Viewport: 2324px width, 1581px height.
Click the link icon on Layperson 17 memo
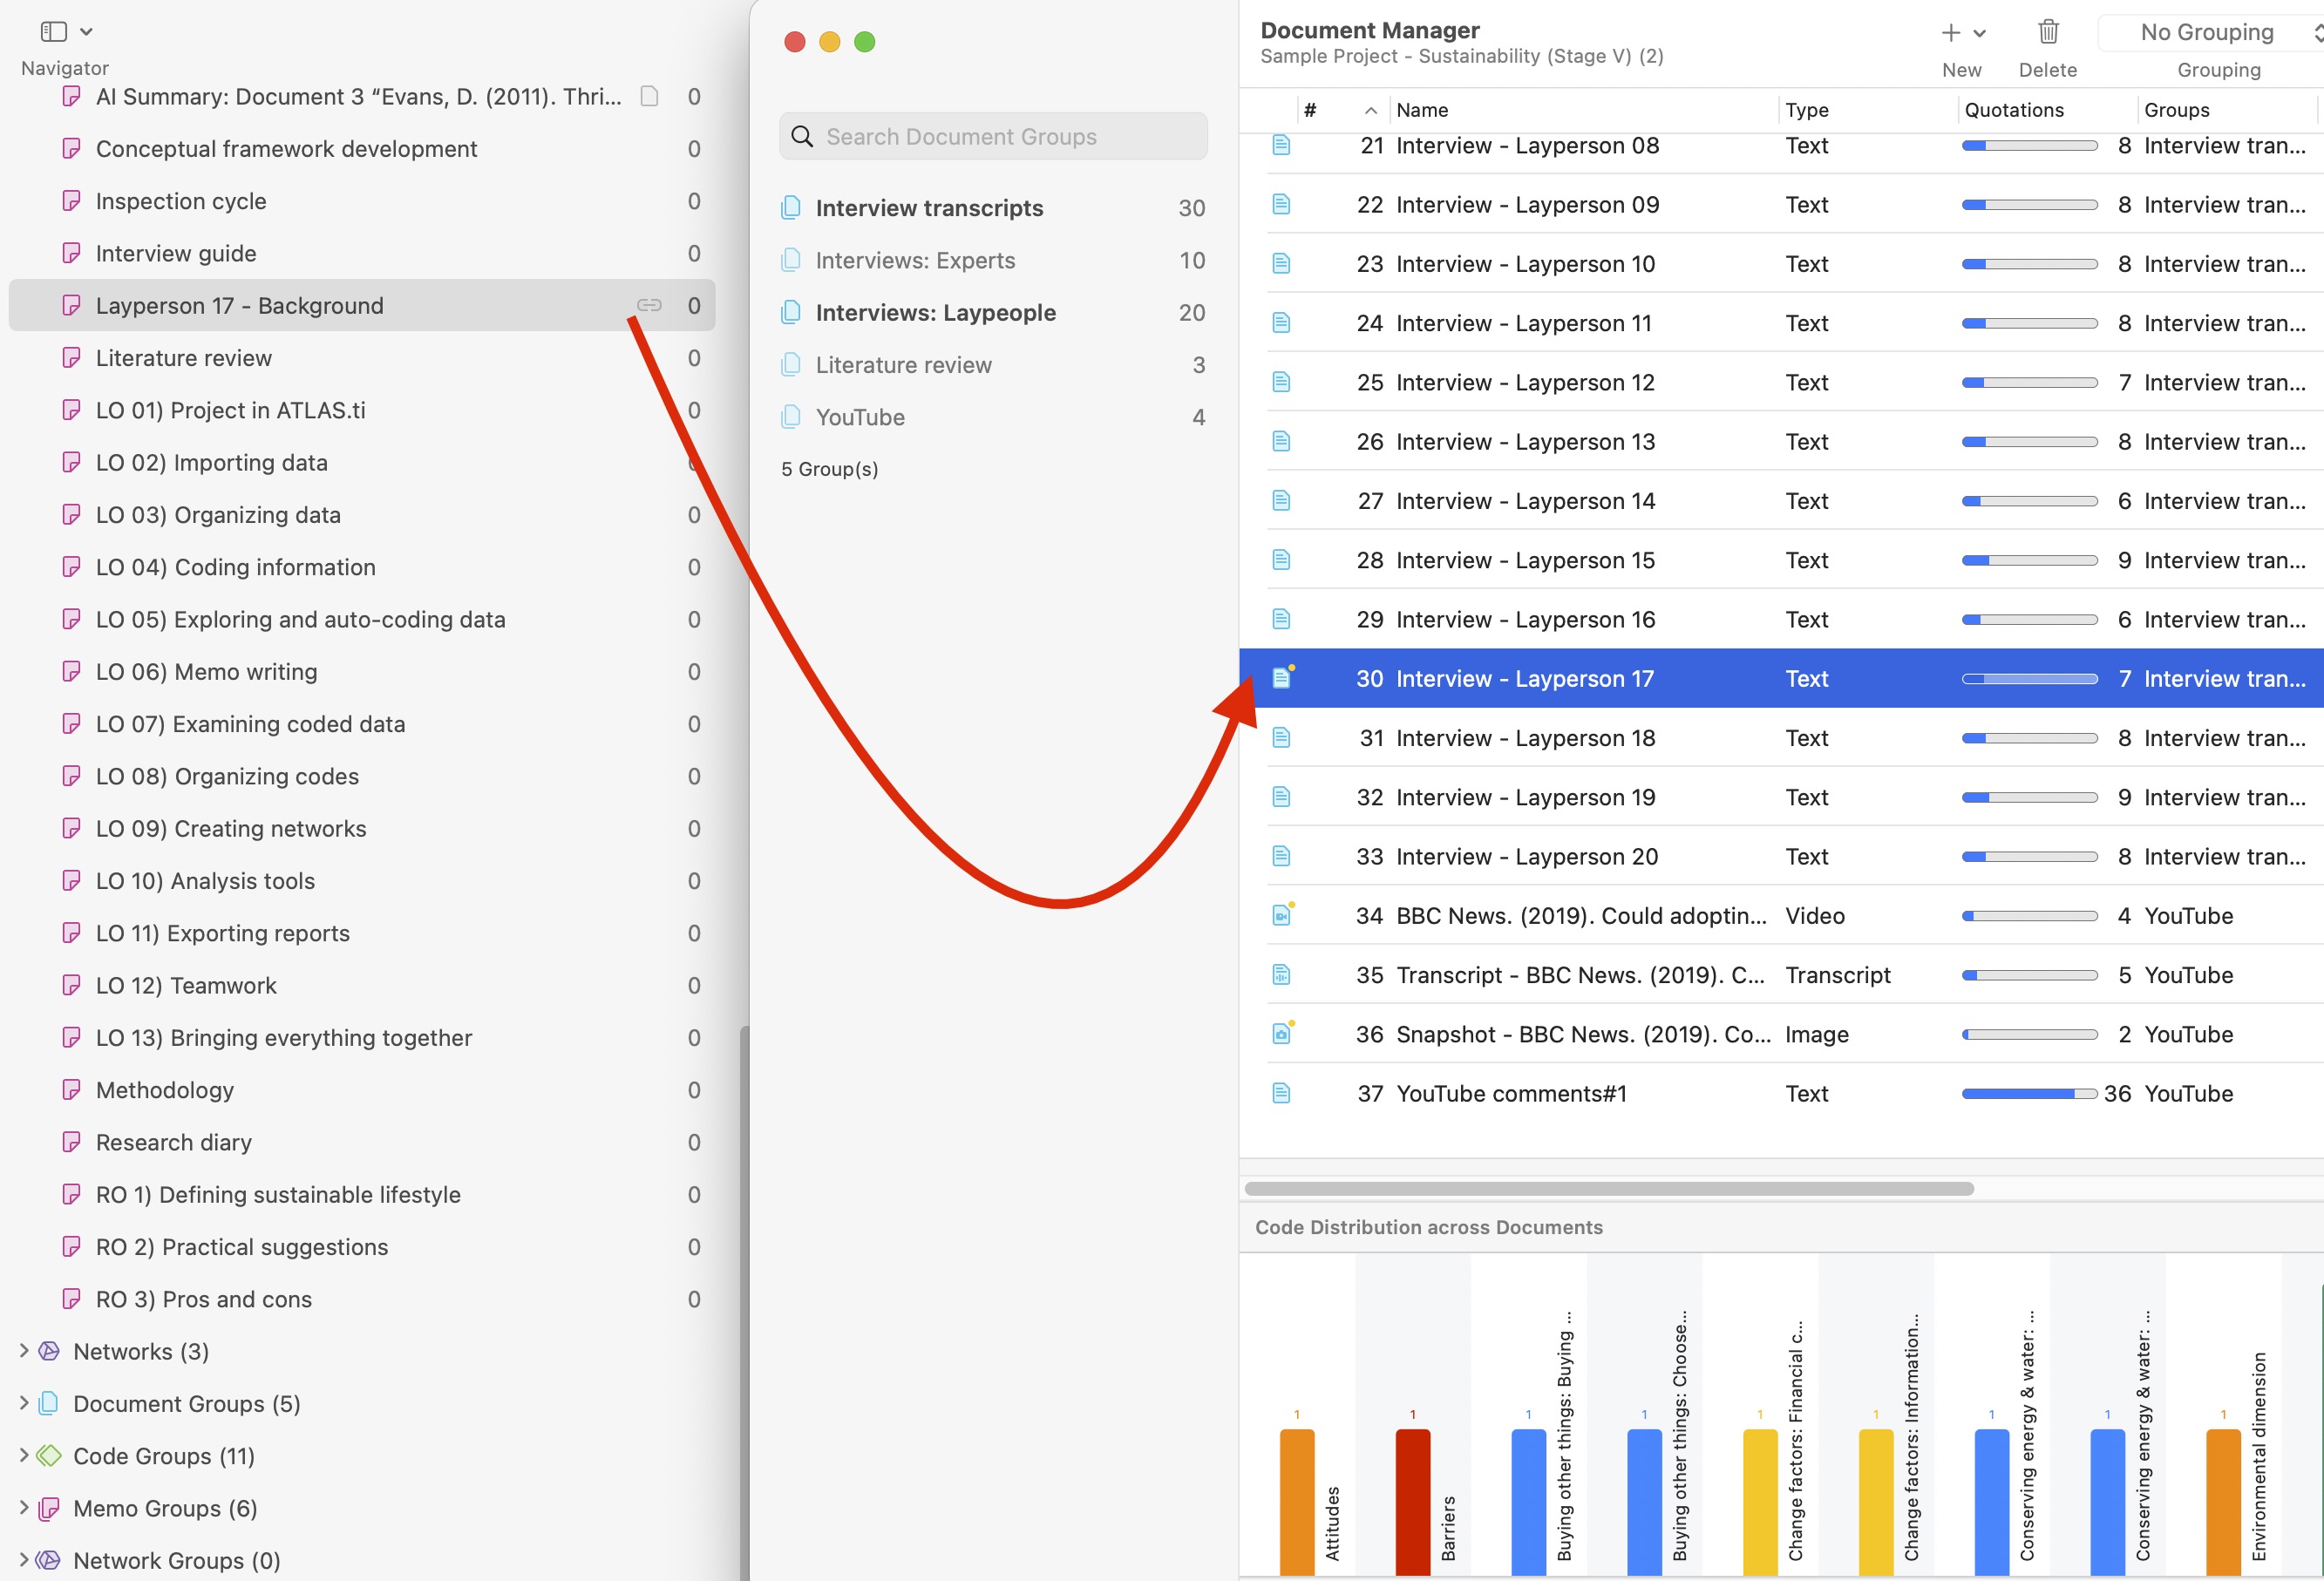649,305
